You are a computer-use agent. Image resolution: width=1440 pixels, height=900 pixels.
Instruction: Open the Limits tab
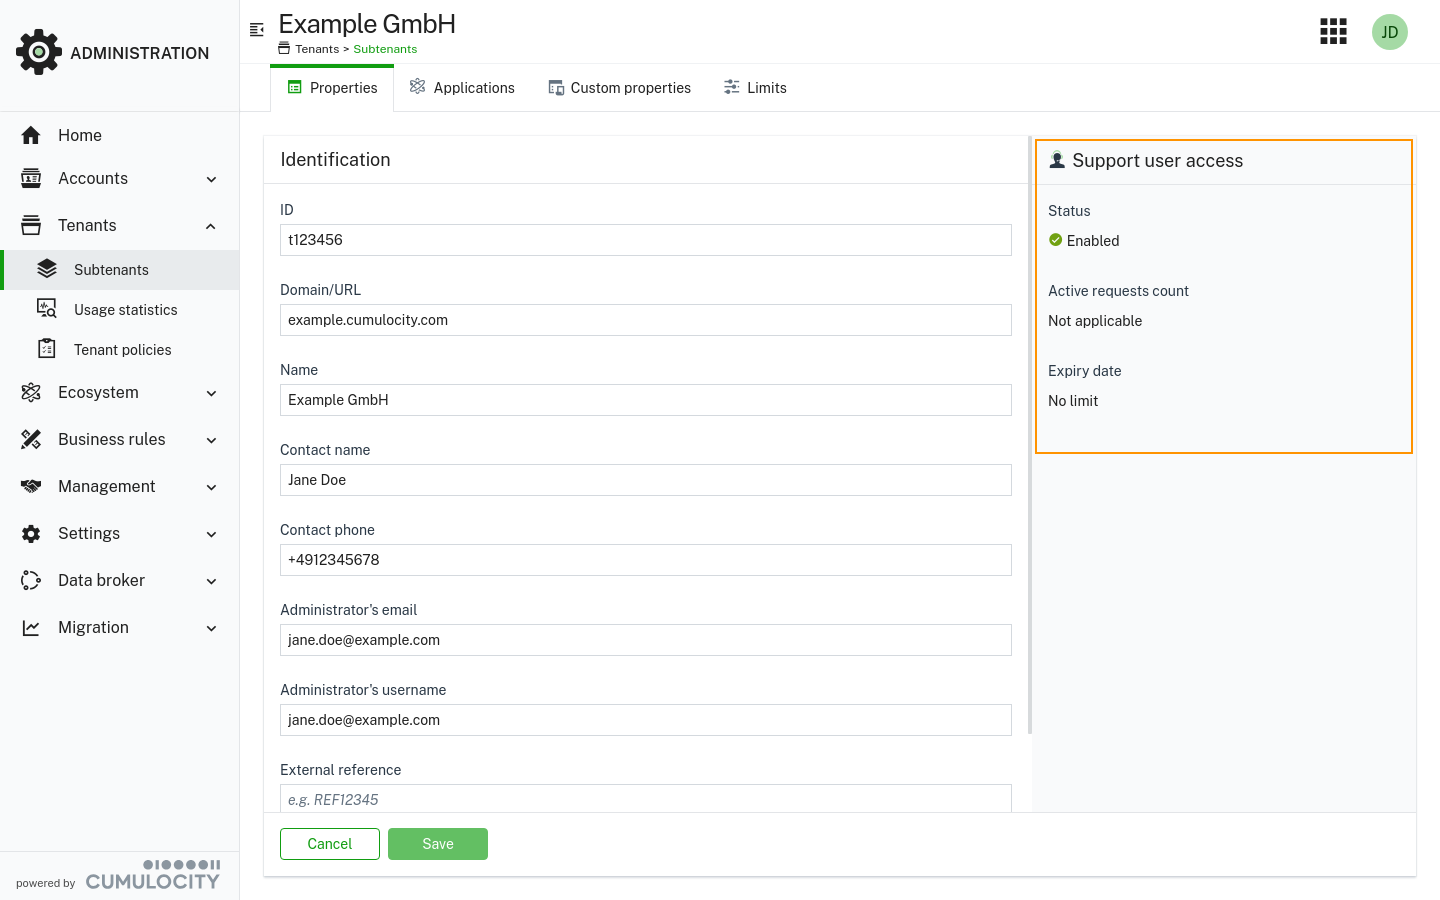(755, 88)
